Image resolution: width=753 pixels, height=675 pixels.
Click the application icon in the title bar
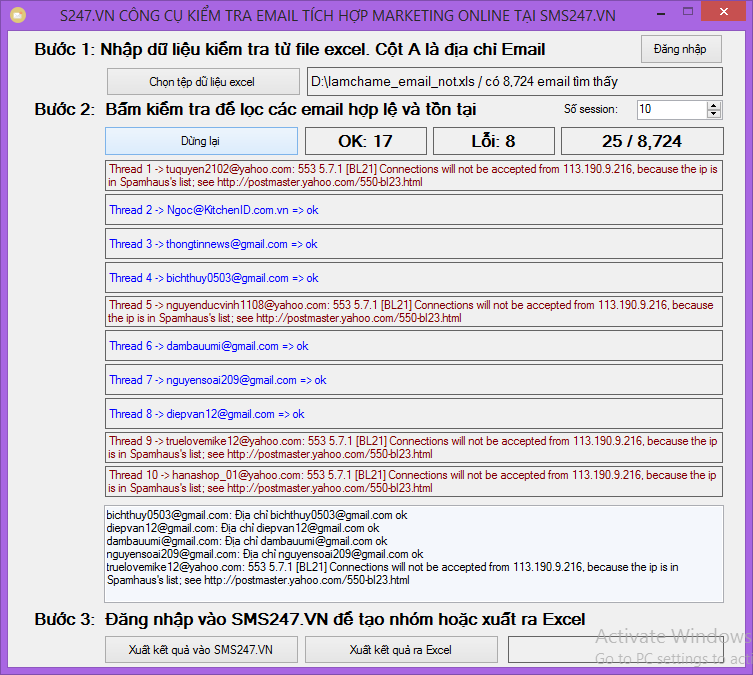point(18,15)
